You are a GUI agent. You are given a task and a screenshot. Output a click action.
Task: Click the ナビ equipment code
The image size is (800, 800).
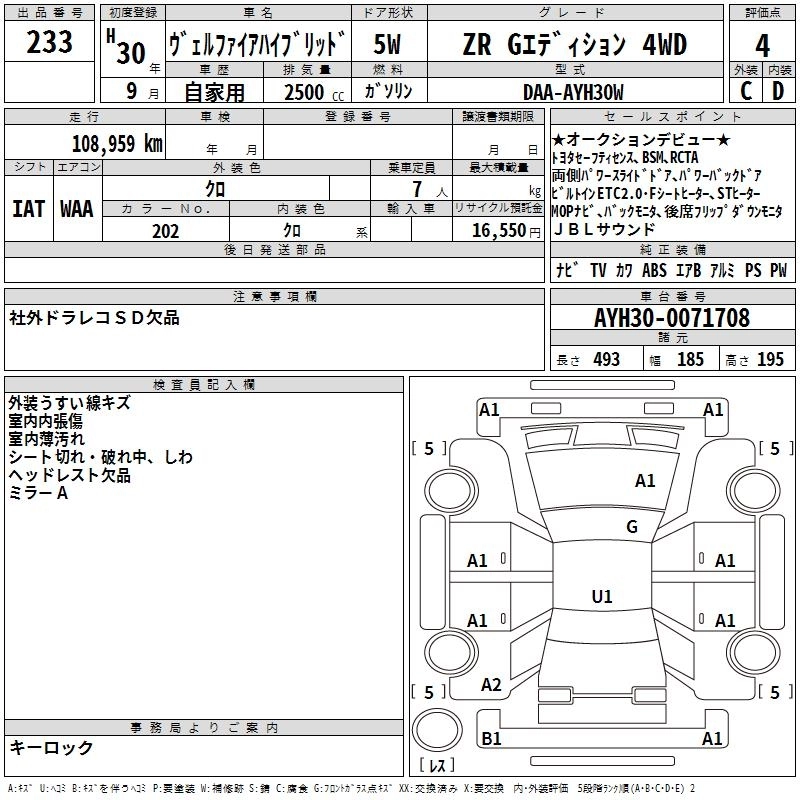click(566, 270)
